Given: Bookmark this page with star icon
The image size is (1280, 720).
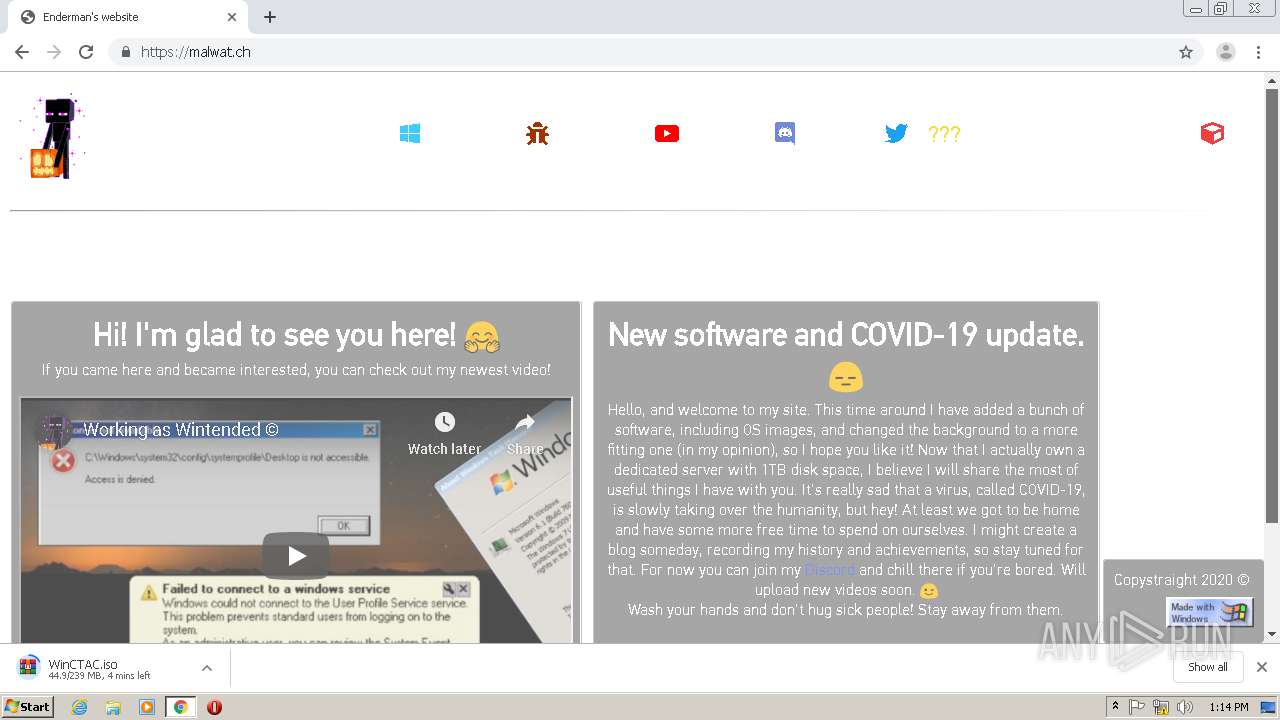Looking at the screenshot, I should pyautogui.click(x=1186, y=52).
